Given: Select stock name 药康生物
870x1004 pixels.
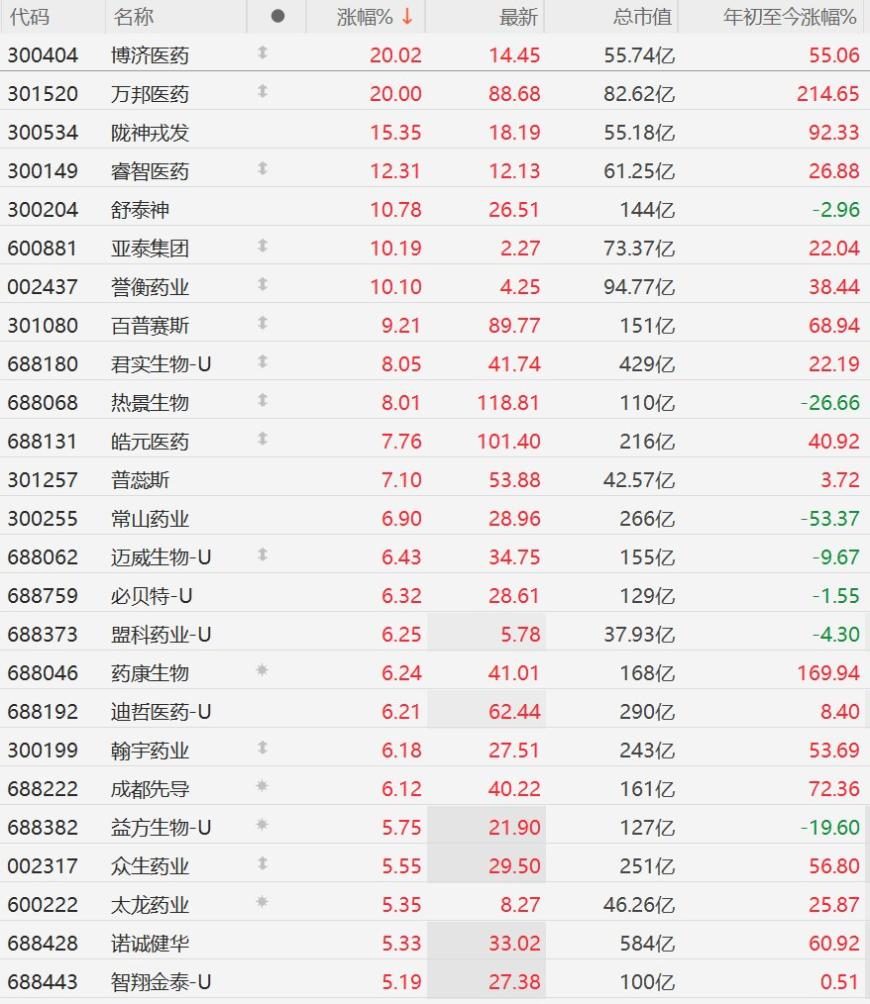Looking at the screenshot, I should click(x=150, y=673).
